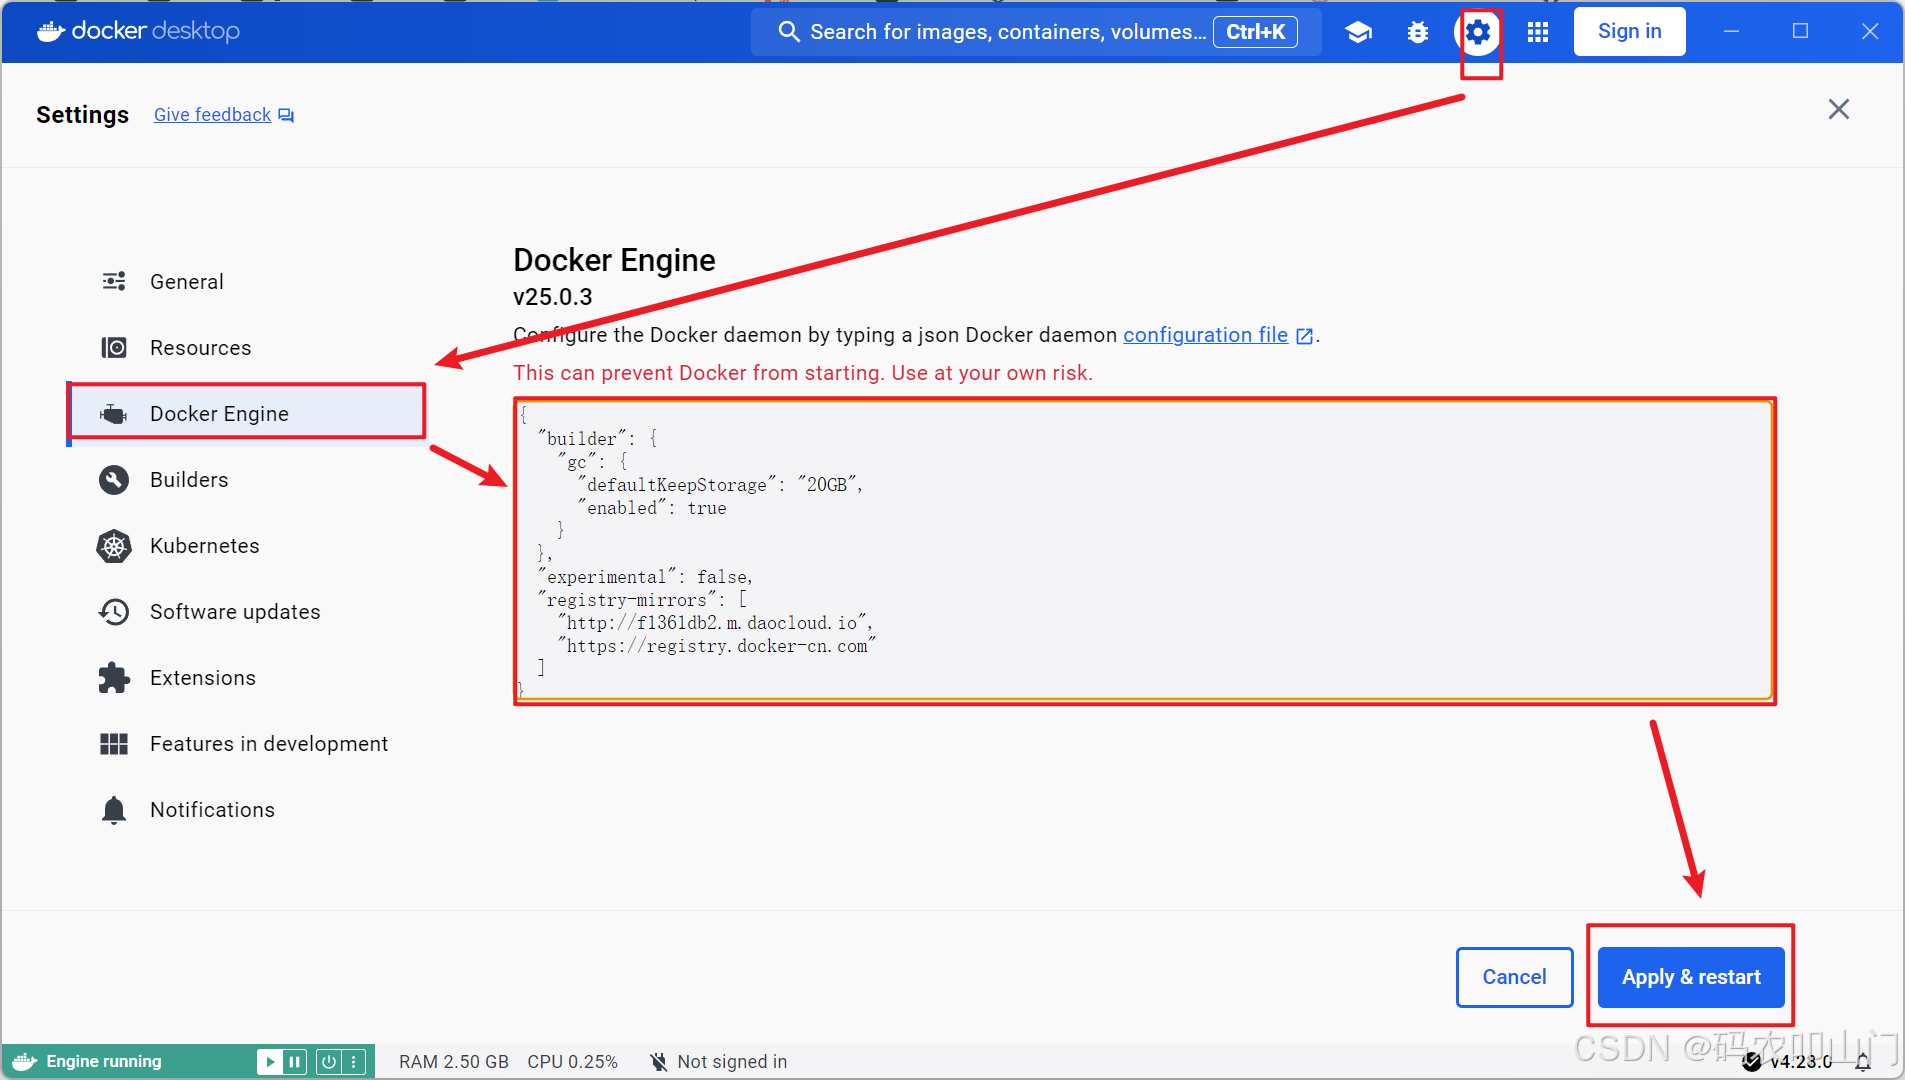Open the Builders settings section
The image size is (1905, 1080).
247,480
